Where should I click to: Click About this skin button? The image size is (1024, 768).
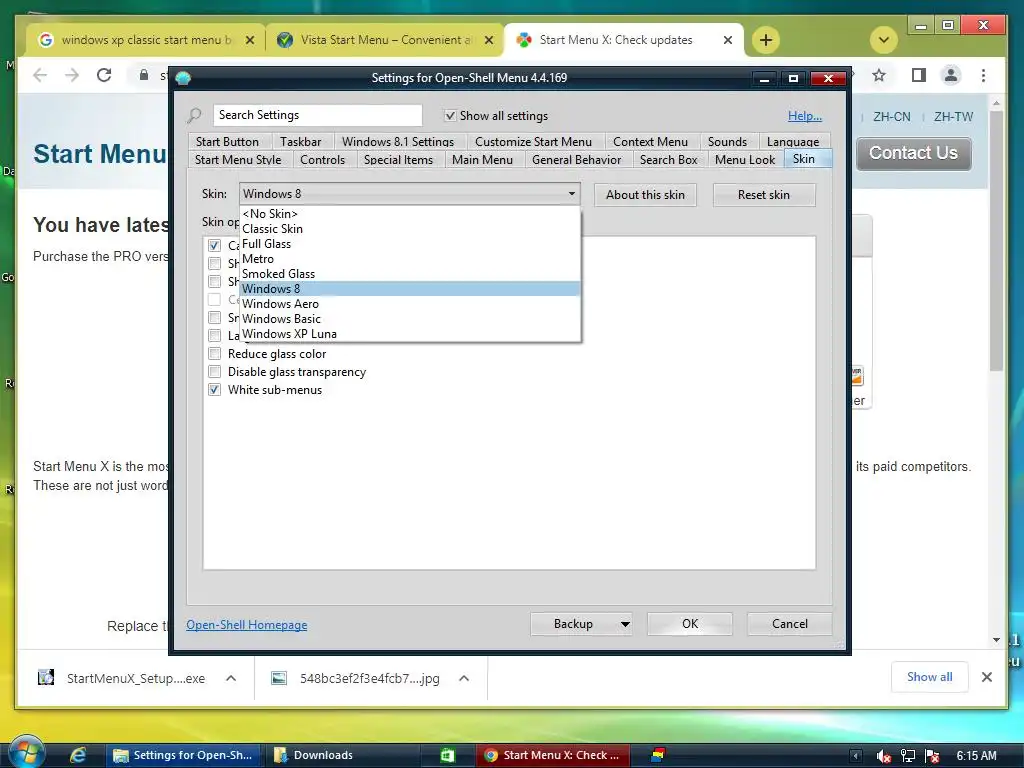pyautogui.click(x=645, y=195)
